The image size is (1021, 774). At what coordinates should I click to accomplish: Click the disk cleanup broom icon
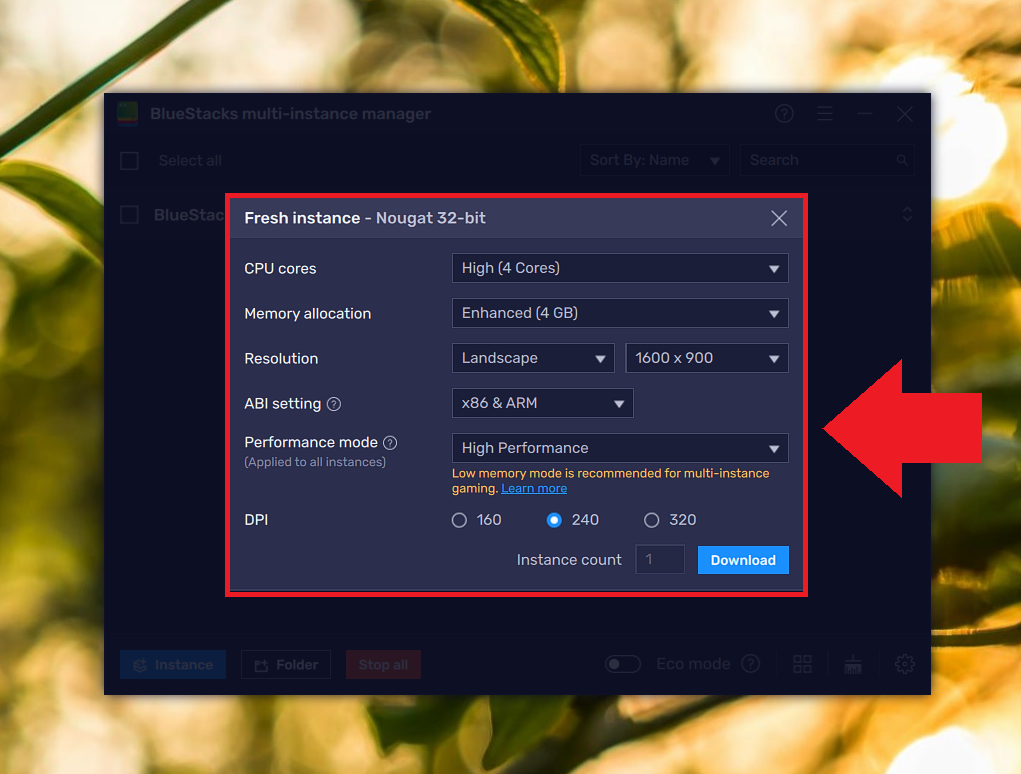click(x=853, y=664)
